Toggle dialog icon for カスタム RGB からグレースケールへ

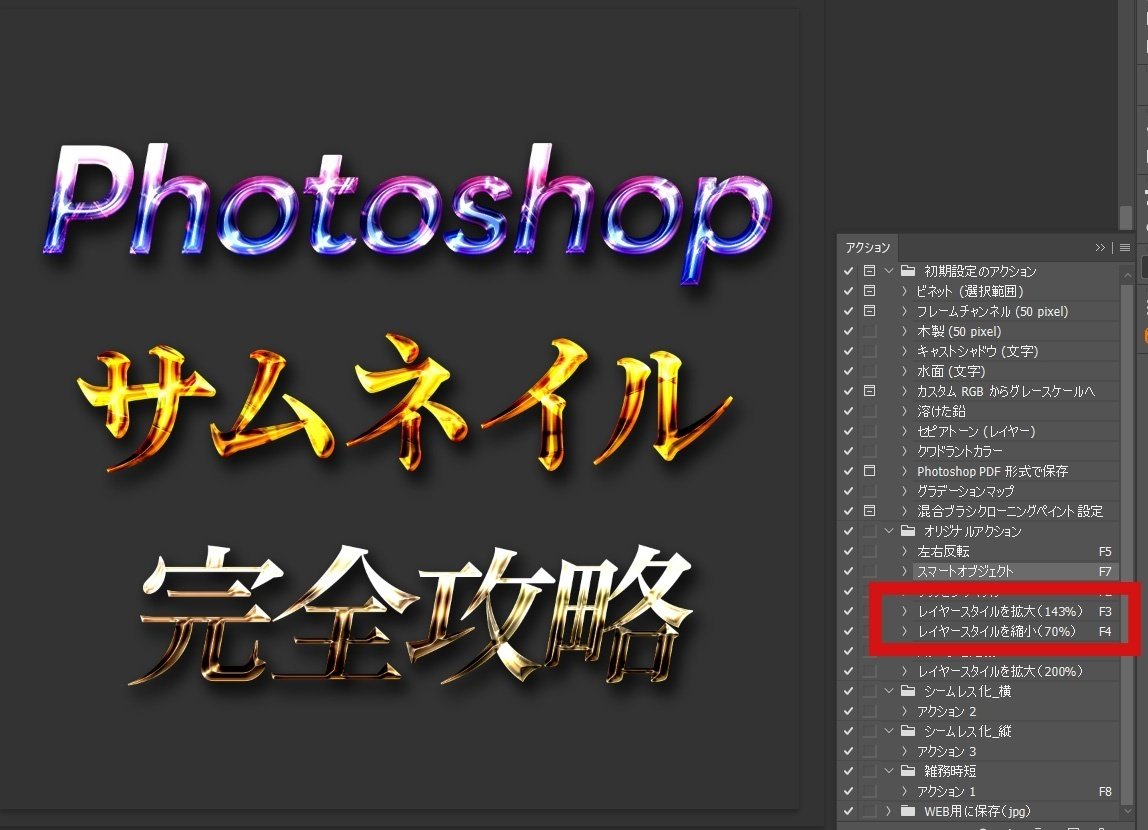pyautogui.click(x=869, y=391)
